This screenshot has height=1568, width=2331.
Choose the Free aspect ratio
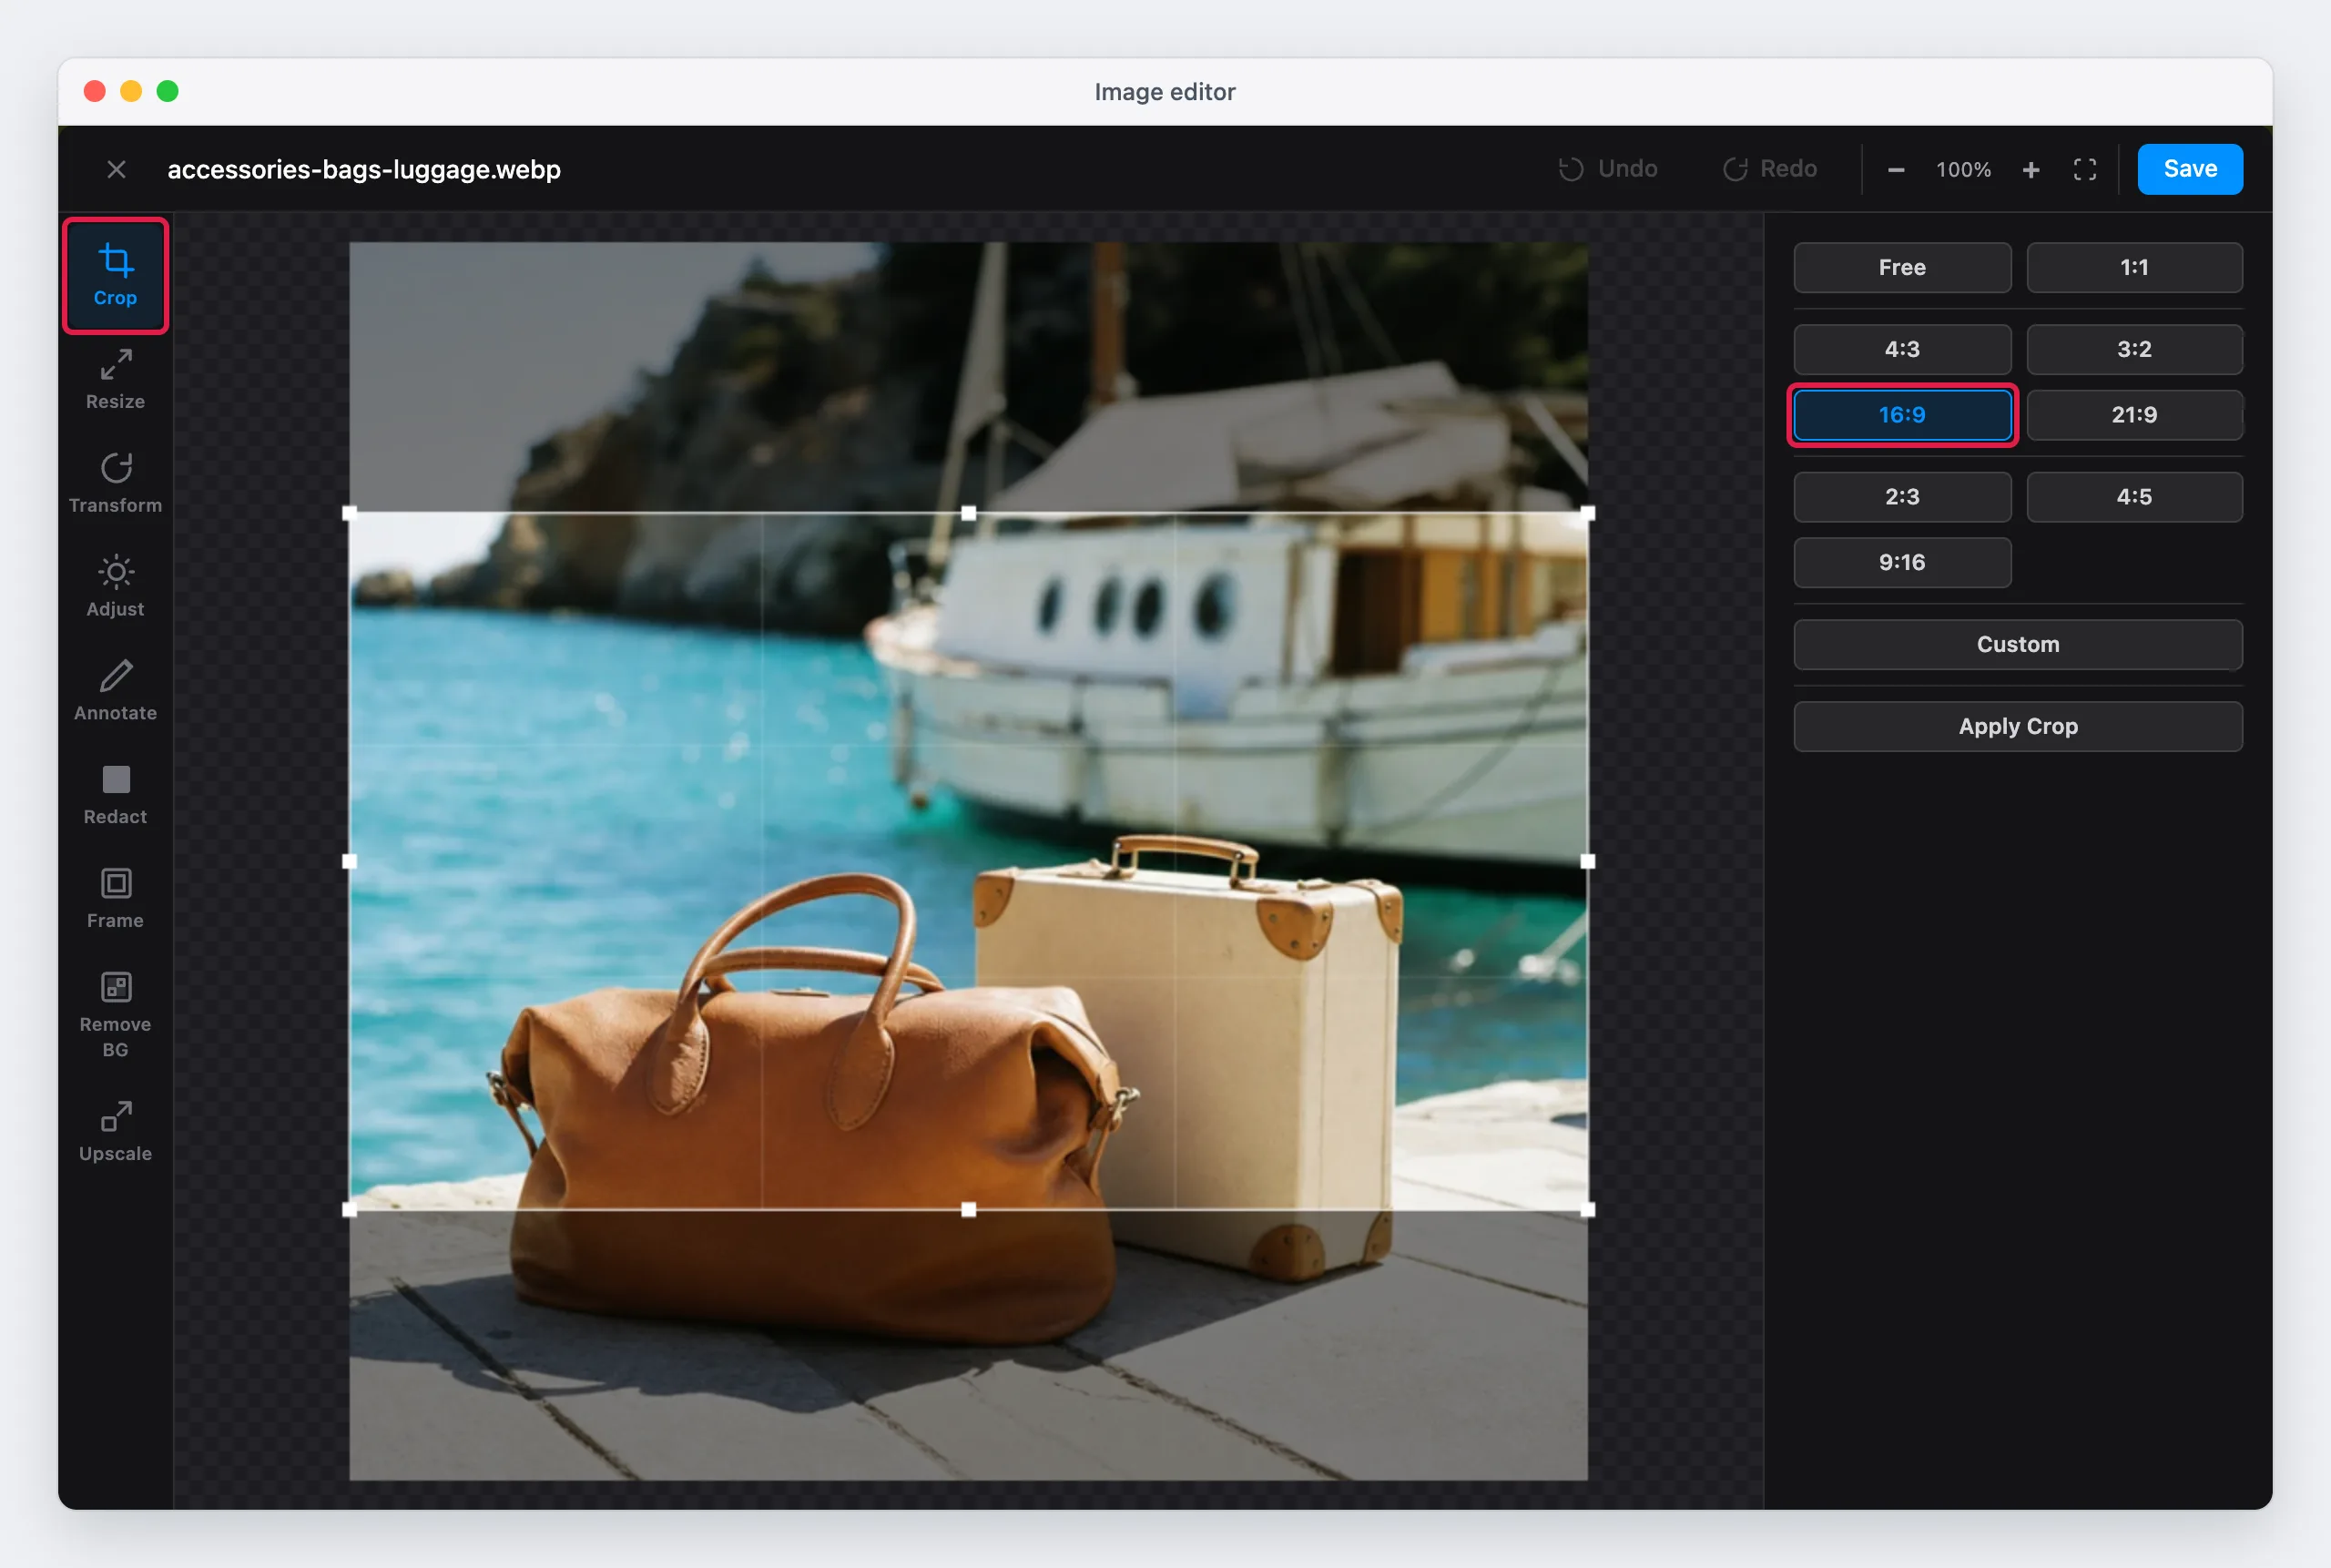[1901, 267]
